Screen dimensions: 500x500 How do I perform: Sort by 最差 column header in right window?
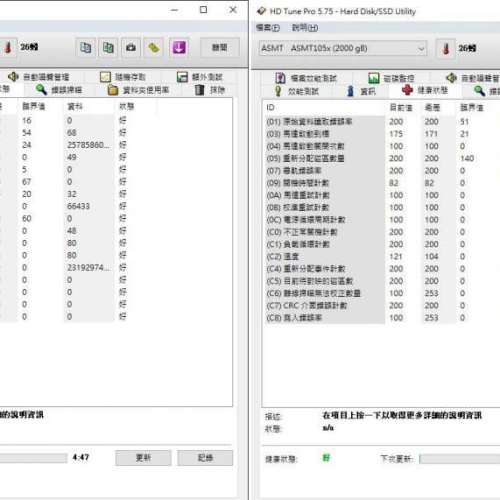pyautogui.click(x=432, y=107)
